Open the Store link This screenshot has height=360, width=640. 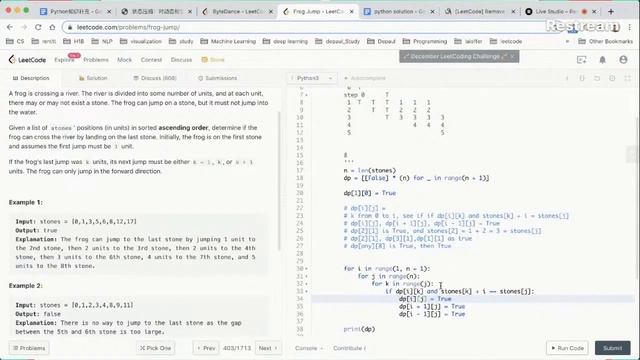pos(213,60)
